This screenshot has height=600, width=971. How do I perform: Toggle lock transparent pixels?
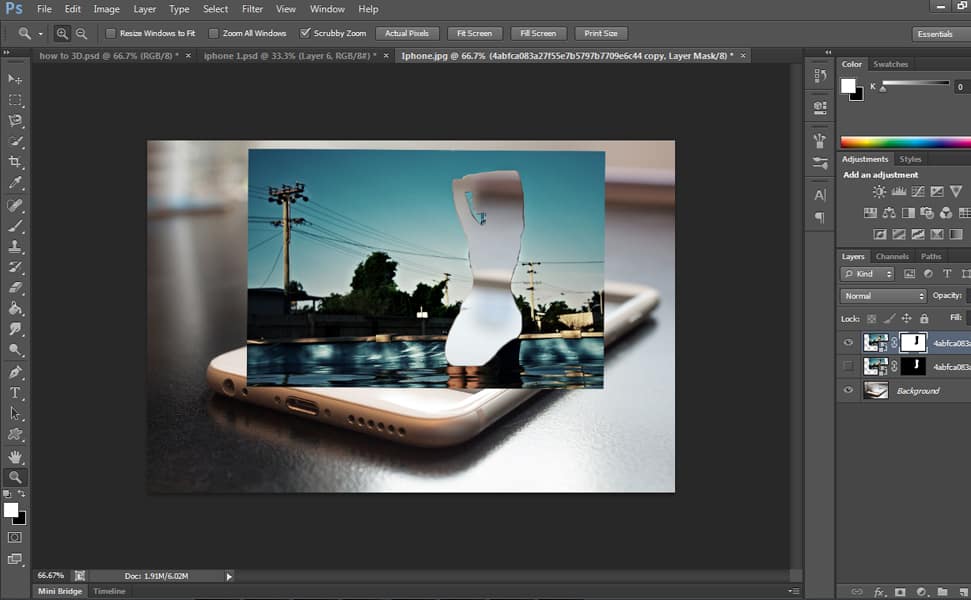click(x=871, y=319)
